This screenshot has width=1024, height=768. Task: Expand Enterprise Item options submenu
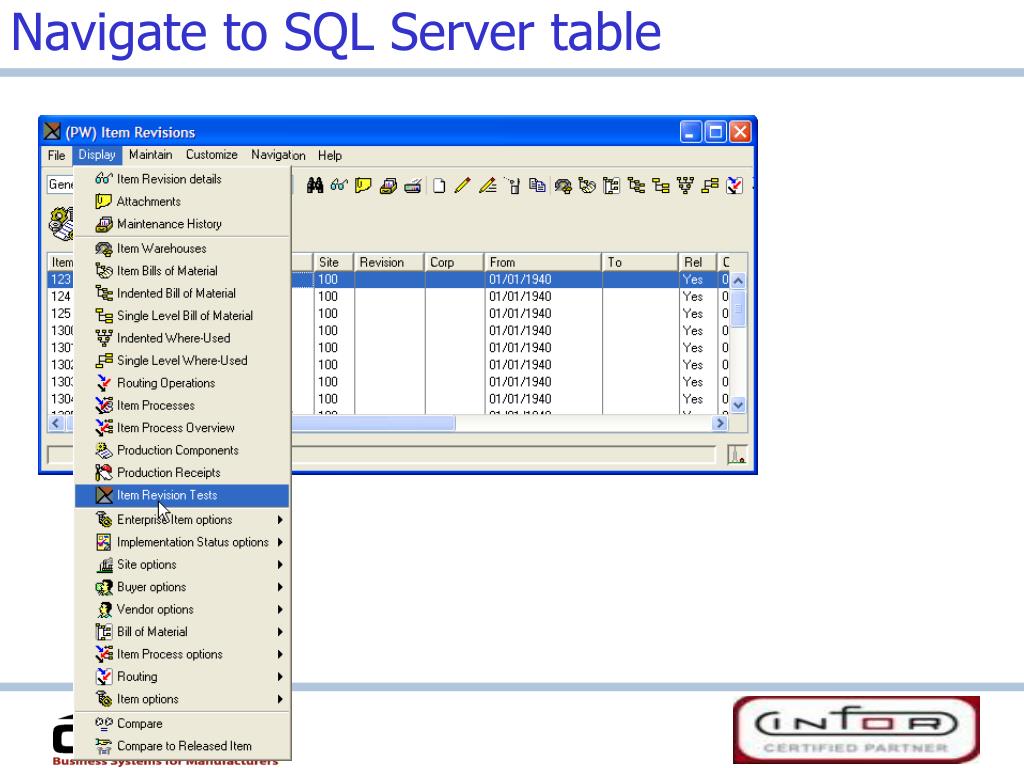click(182, 520)
